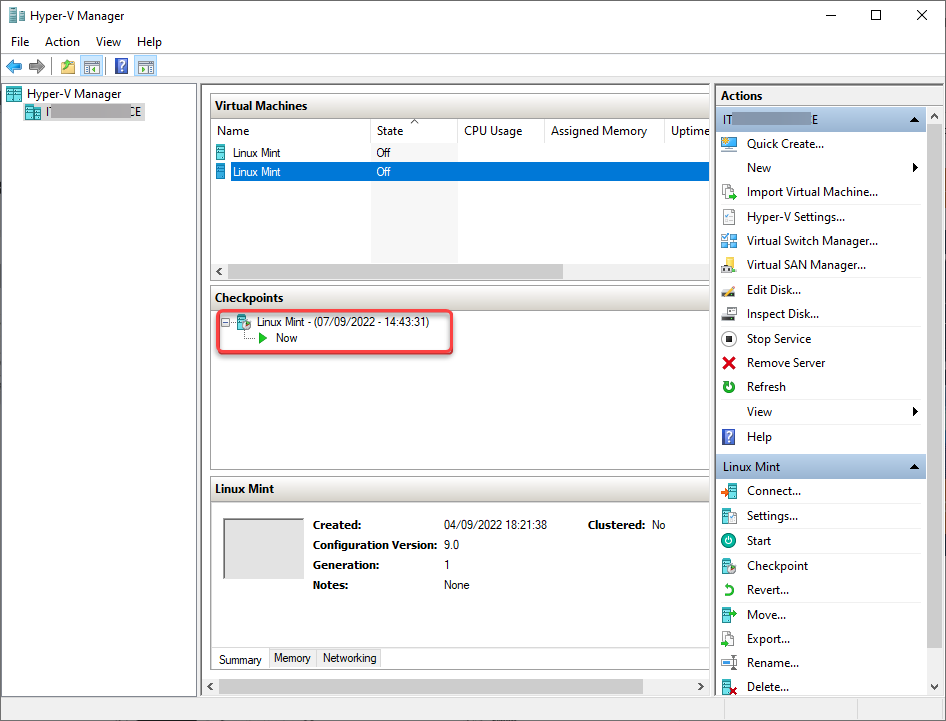This screenshot has height=721, width=946.
Task: Click the Virtual SAN Manager icon
Action: pos(729,265)
